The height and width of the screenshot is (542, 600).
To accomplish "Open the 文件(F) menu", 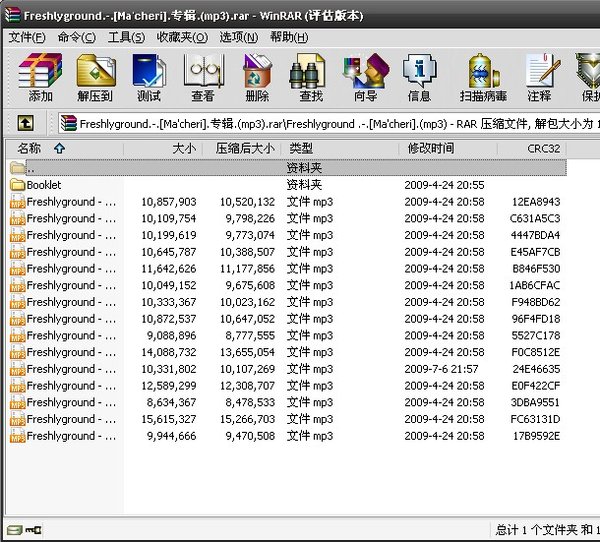I will [x=27, y=38].
